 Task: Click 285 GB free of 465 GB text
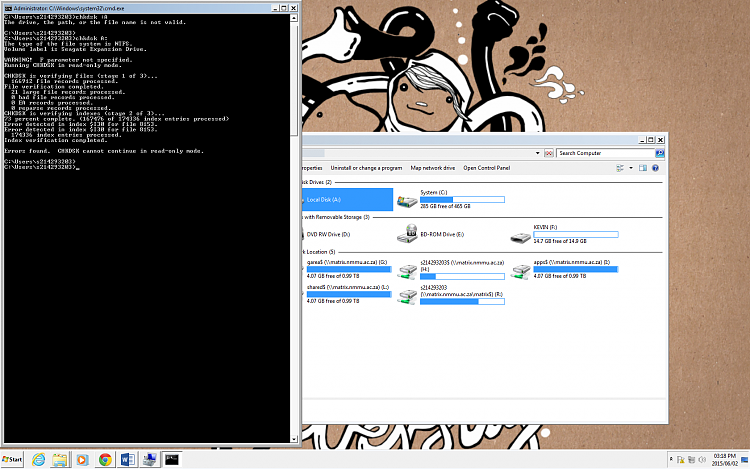point(445,206)
